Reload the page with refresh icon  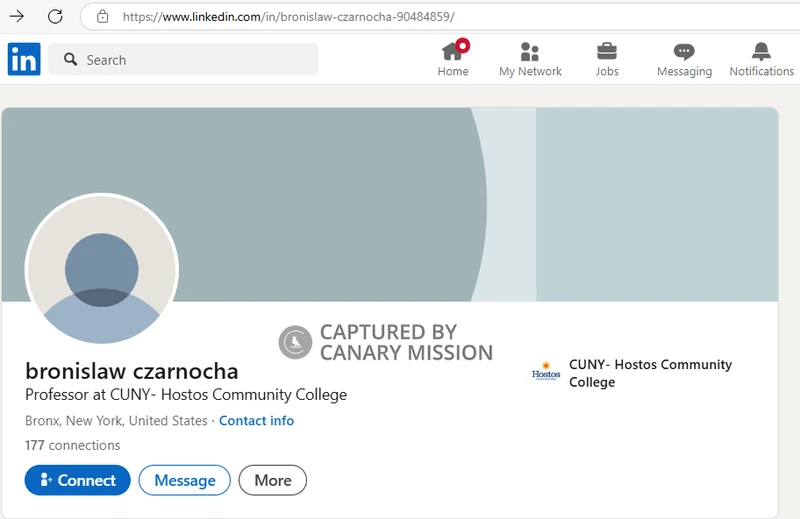click(55, 16)
